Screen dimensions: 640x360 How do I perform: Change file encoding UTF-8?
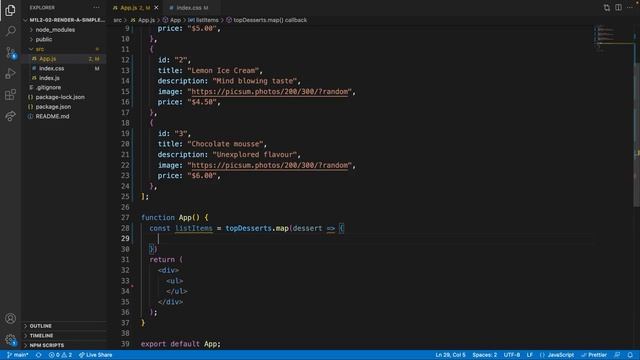point(512,355)
